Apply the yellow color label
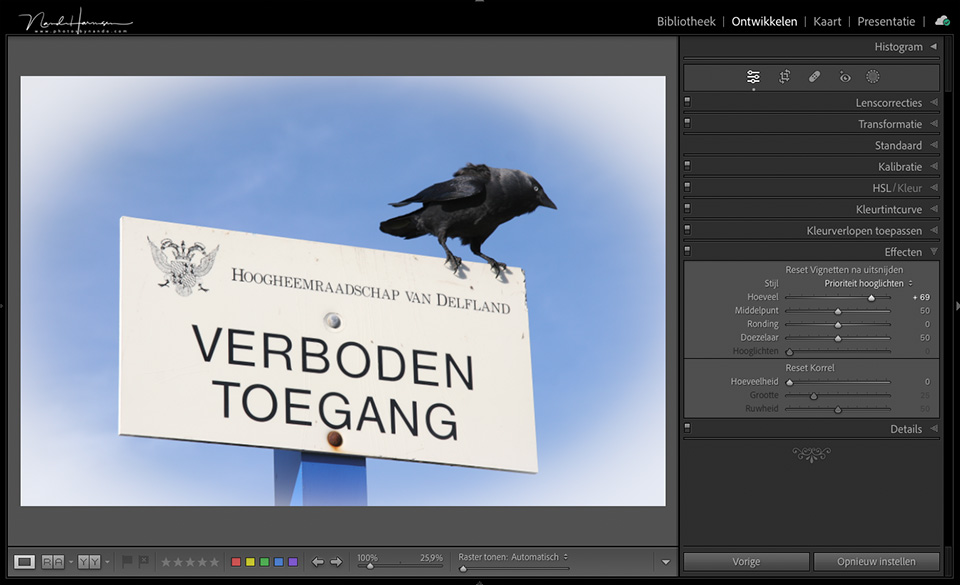 tap(250, 562)
